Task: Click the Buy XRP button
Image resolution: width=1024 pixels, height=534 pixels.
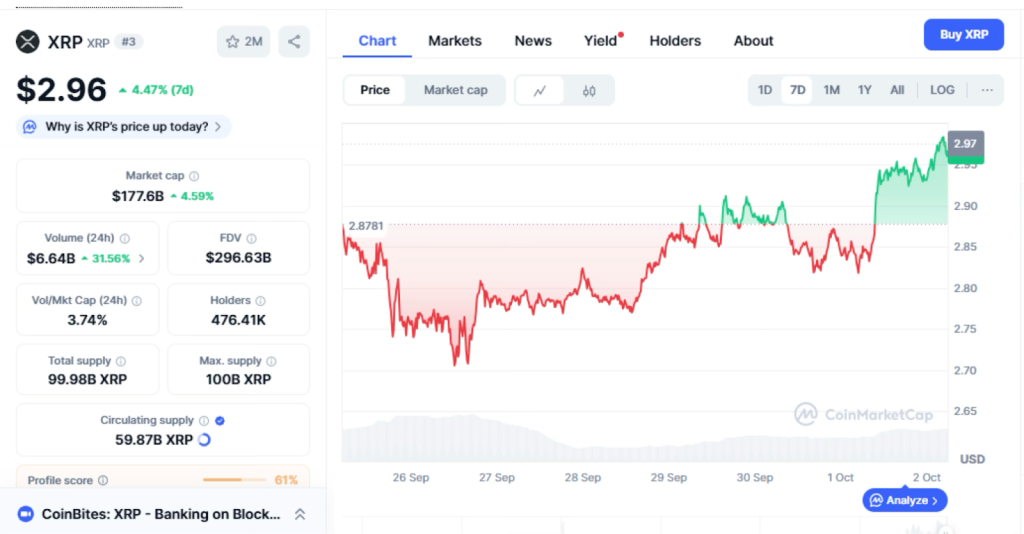Action: point(964,35)
